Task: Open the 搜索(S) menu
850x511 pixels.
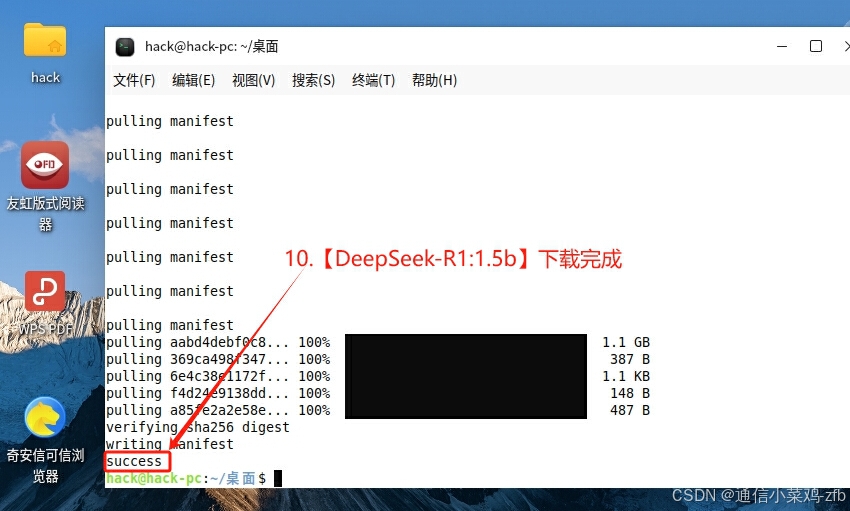Action: 313,80
